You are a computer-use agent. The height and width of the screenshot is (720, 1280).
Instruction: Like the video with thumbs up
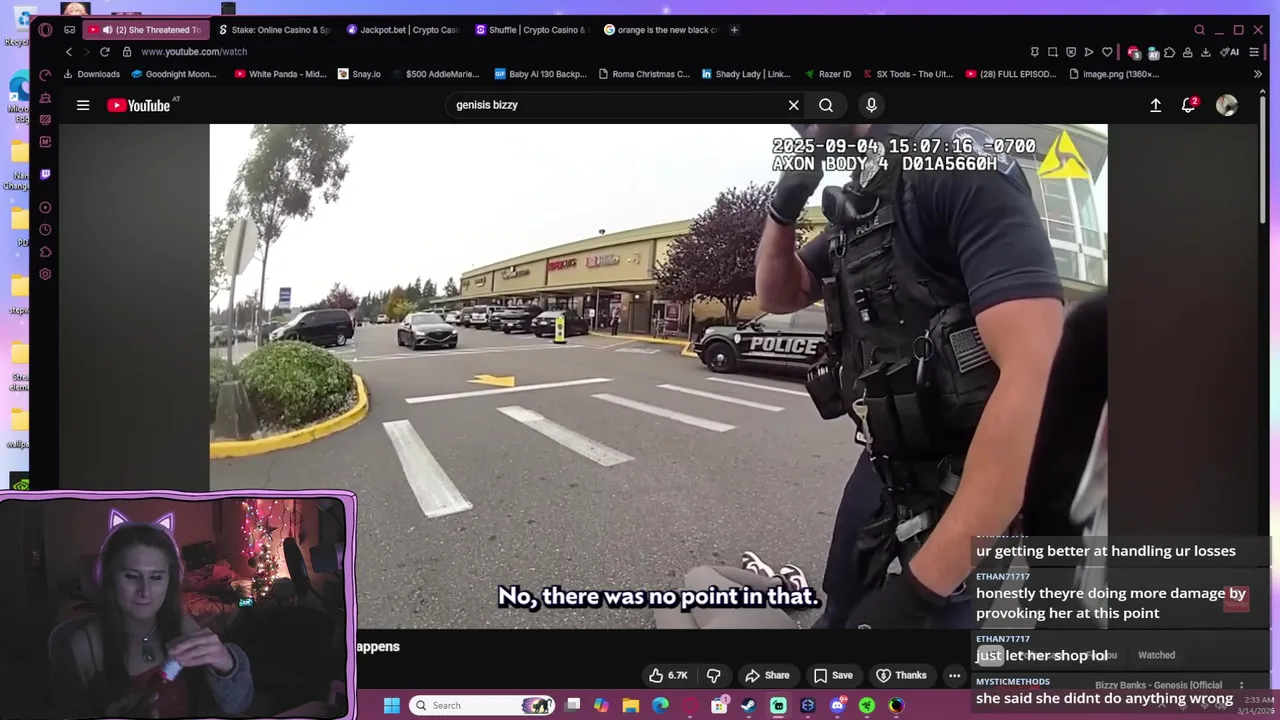[668, 675]
